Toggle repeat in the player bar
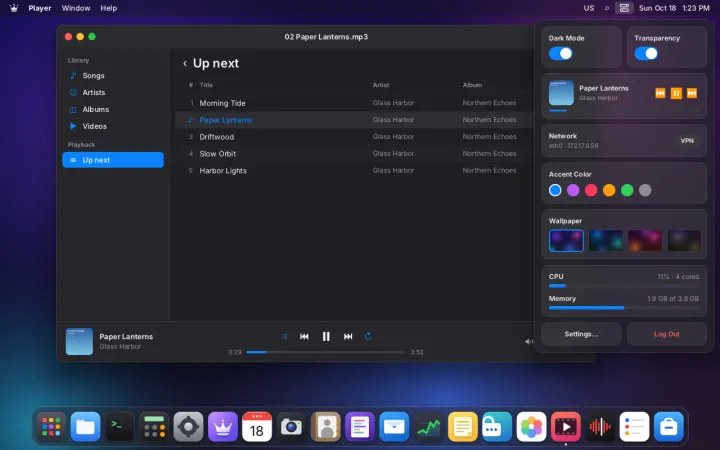 coord(368,337)
